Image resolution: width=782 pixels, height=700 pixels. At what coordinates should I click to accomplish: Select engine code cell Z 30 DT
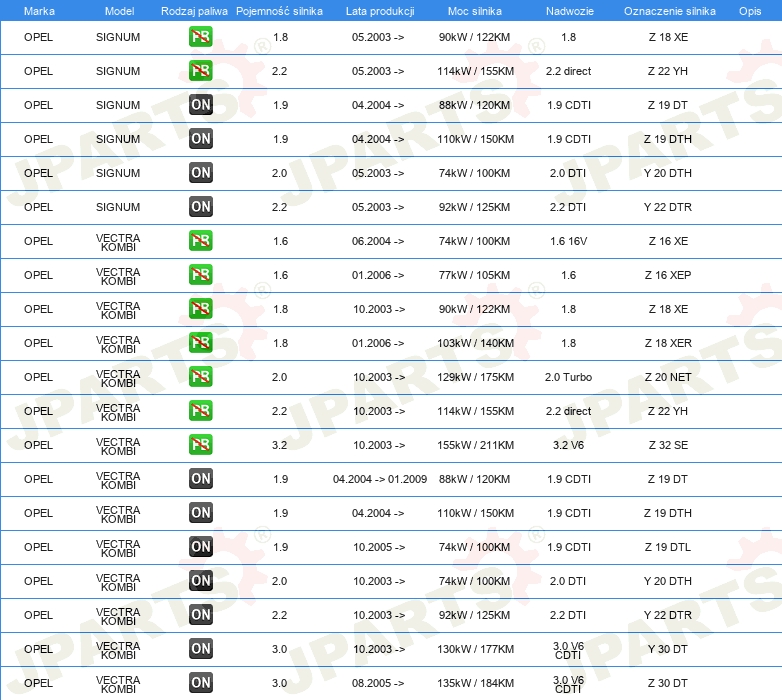tap(668, 683)
